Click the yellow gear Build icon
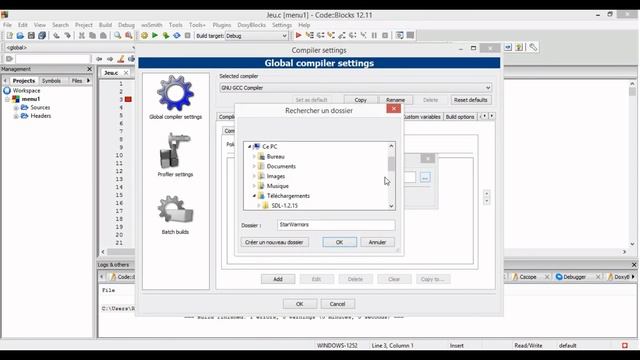 [144, 36]
